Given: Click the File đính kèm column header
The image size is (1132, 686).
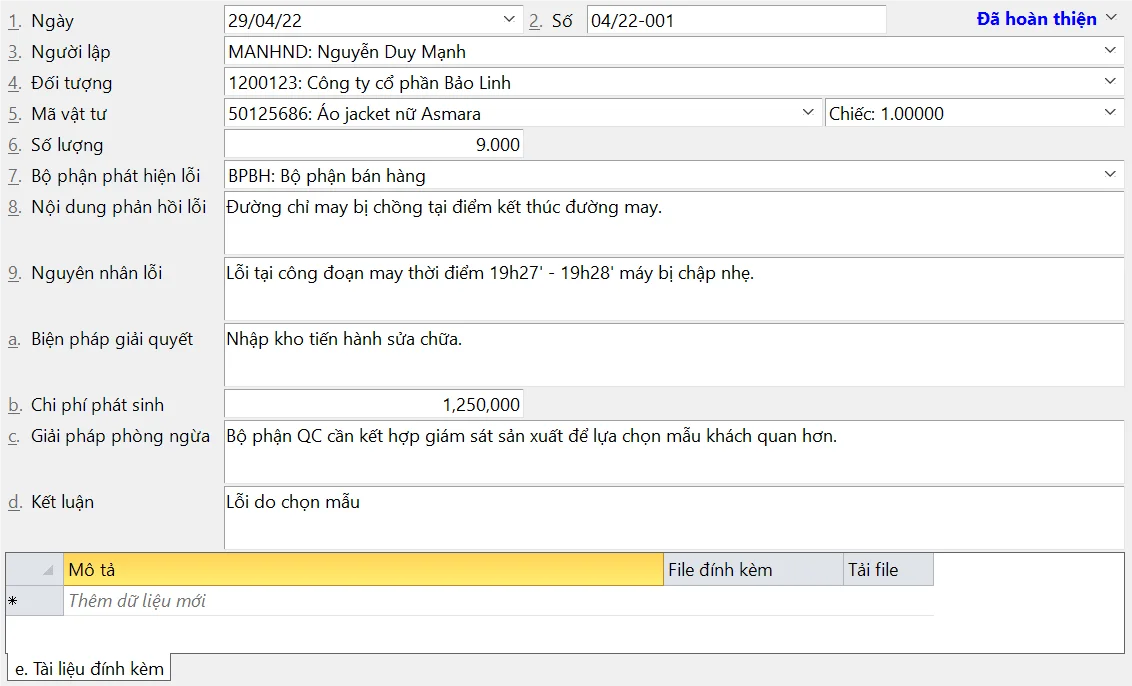Looking at the screenshot, I should click(753, 570).
